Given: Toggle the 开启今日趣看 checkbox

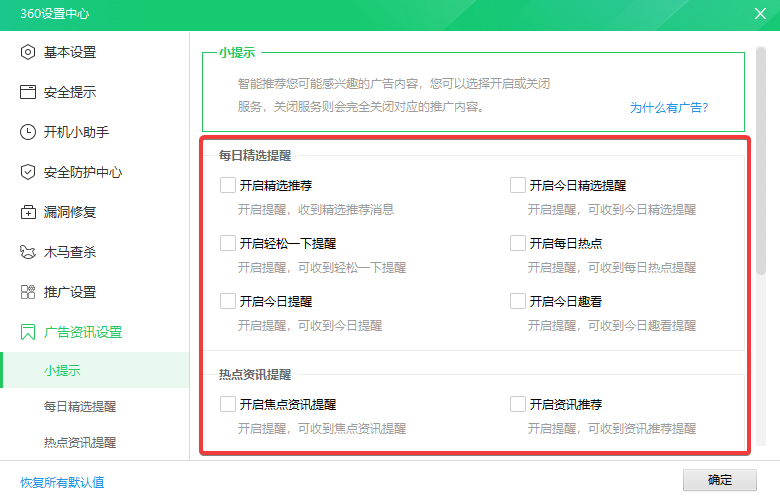Looking at the screenshot, I should (x=518, y=301).
